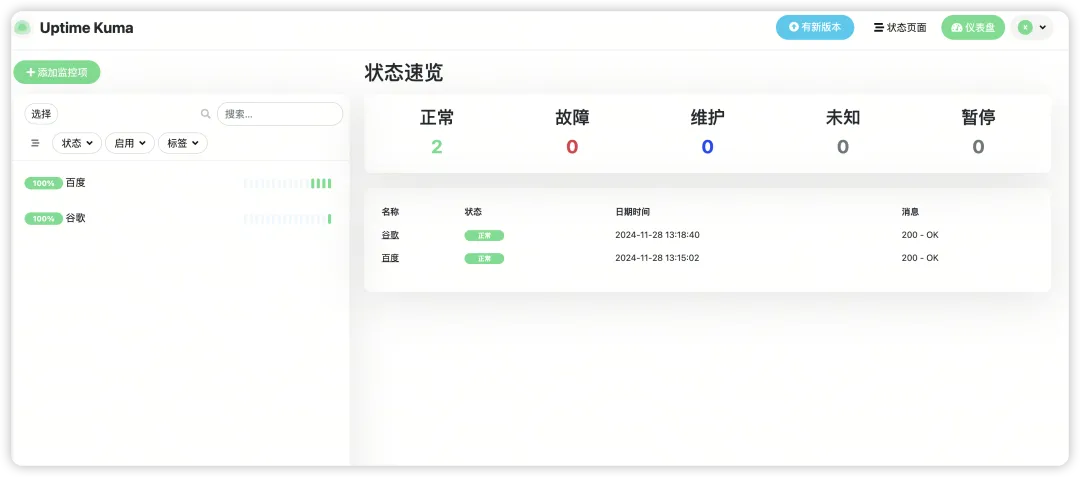
Task: Click the 消息 column header
Action: [910, 211]
